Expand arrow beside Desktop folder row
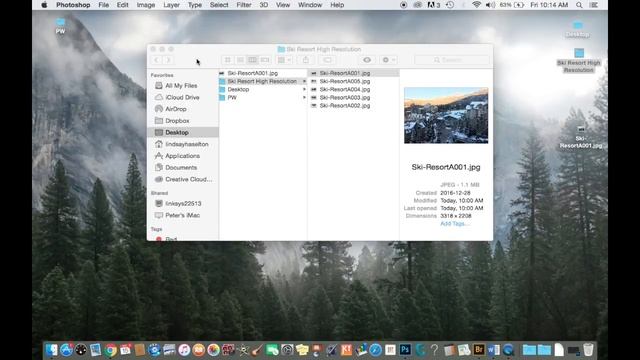The height and width of the screenshot is (360, 640). pos(304,89)
